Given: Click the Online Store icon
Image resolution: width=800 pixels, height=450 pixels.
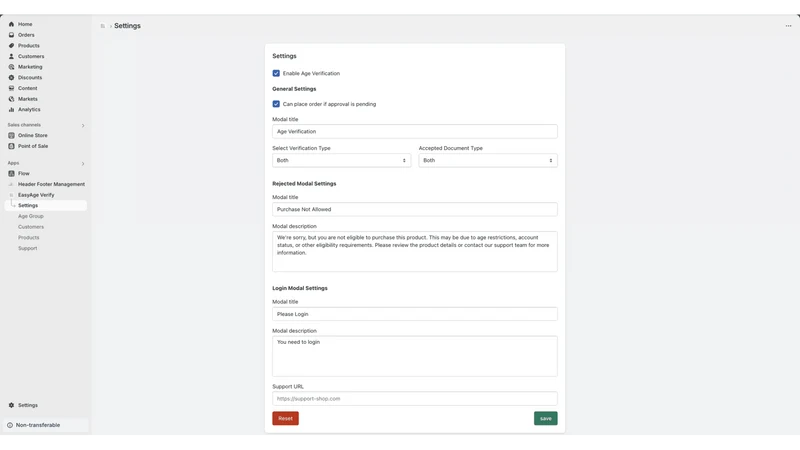Looking at the screenshot, I should [11, 135].
